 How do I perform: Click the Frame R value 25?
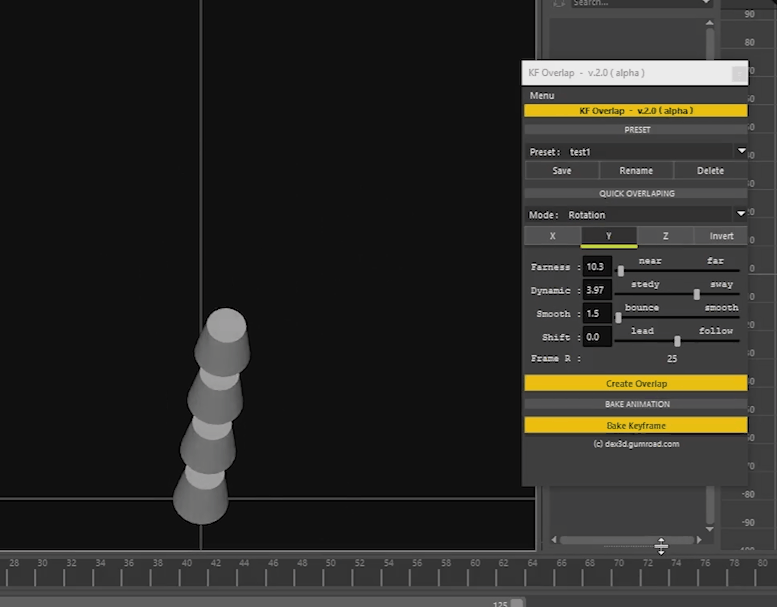click(x=672, y=359)
